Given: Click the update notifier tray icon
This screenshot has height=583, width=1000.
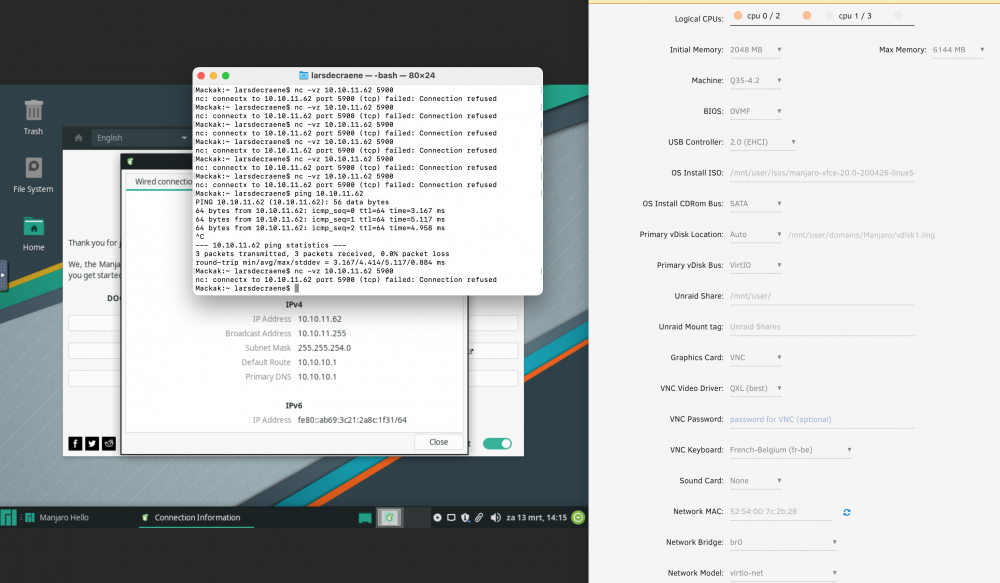Looking at the screenshot, I should click(x=438, y=517).
